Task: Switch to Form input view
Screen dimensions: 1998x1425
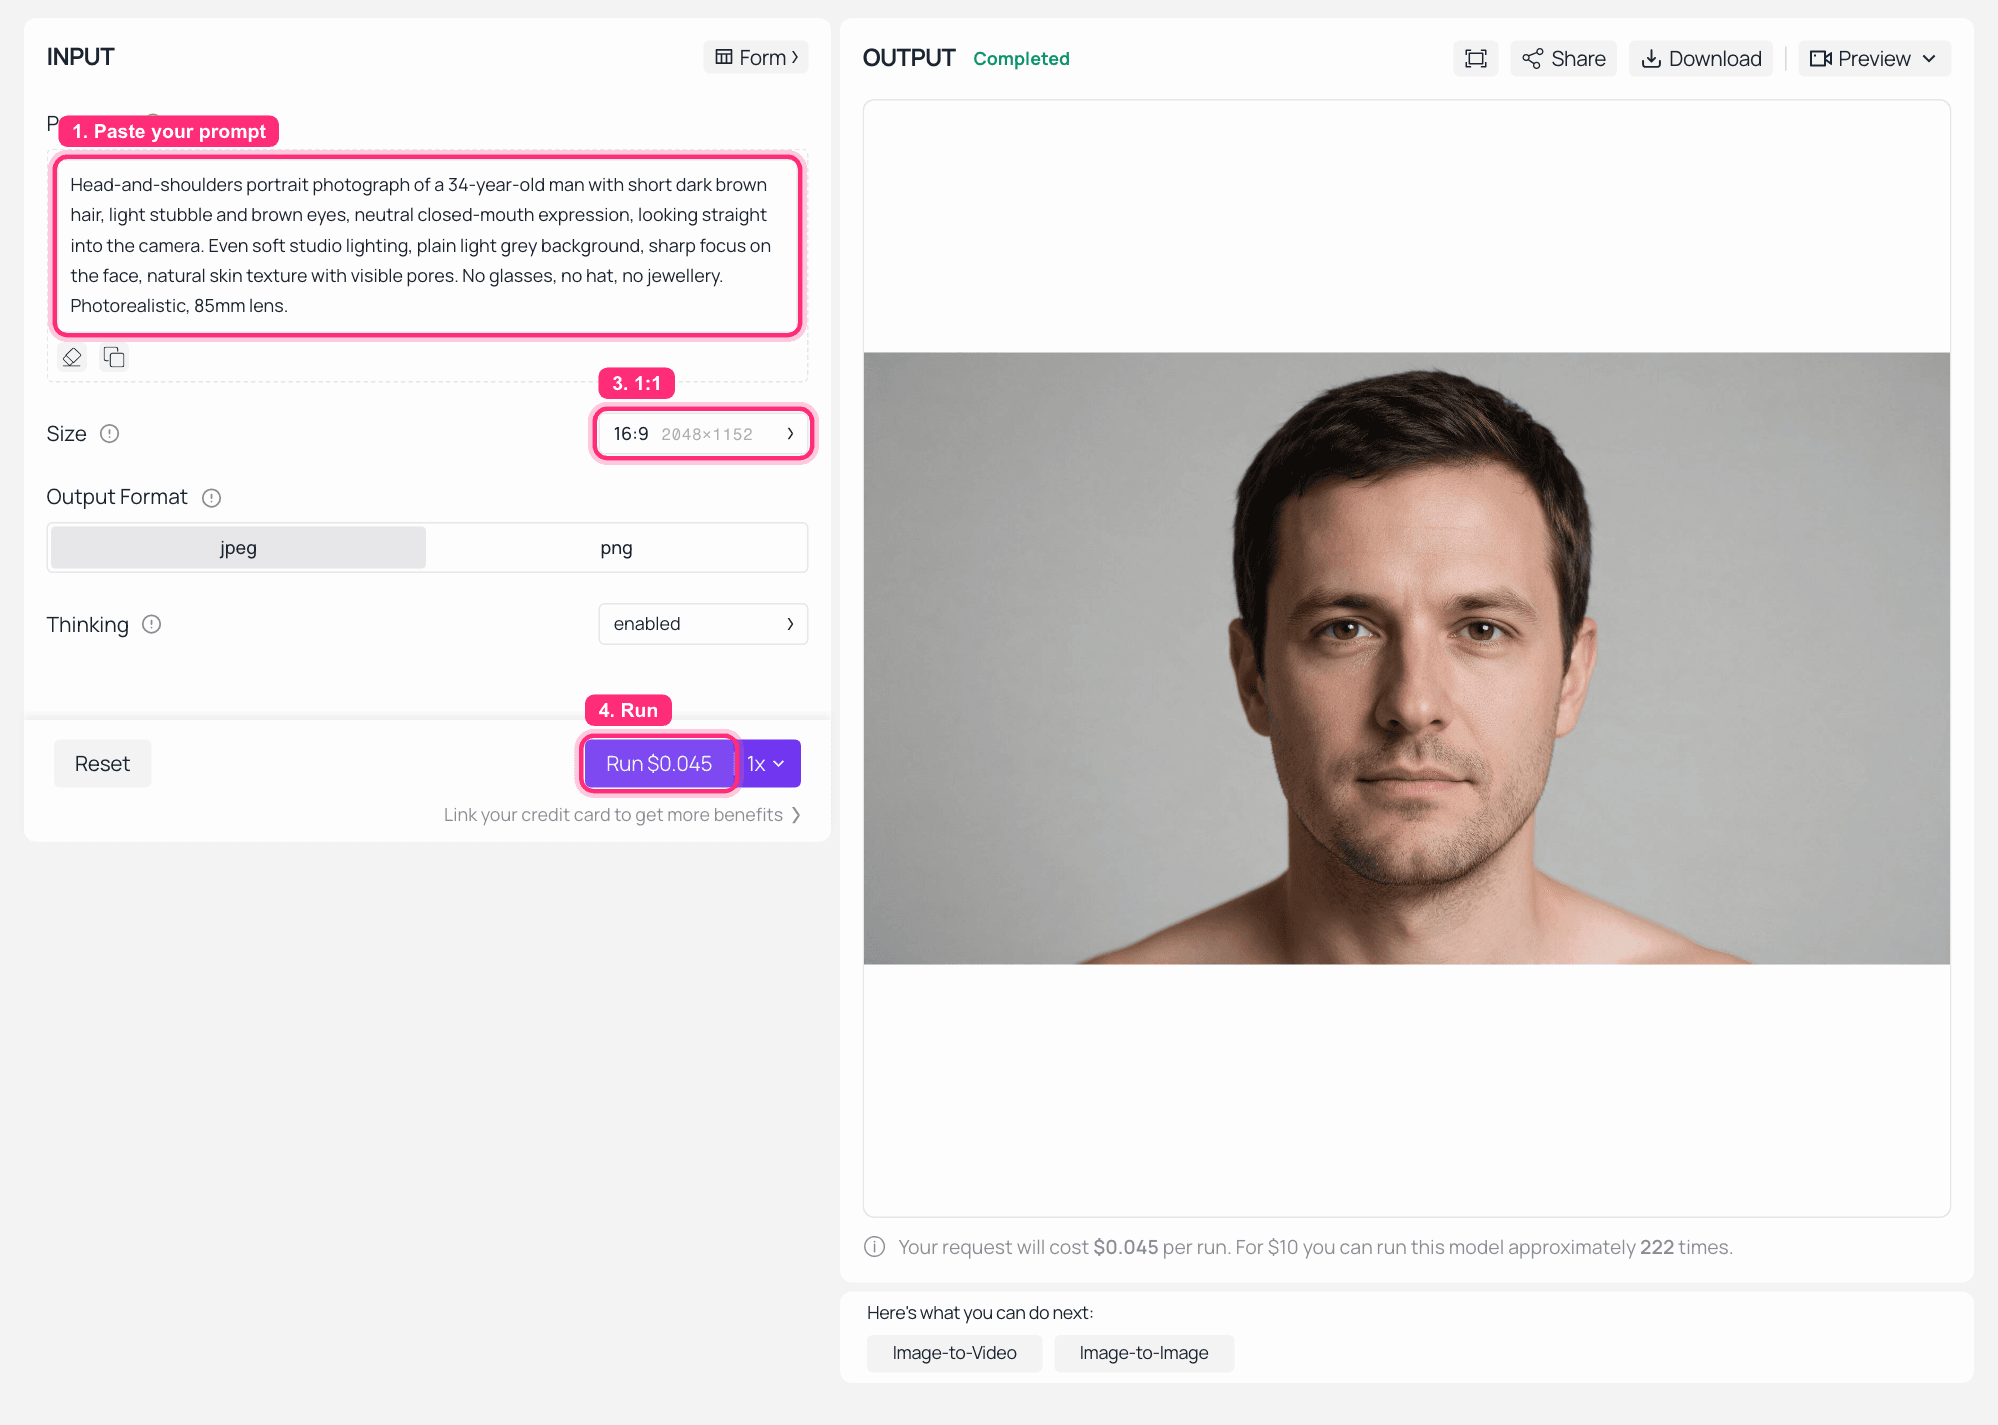Action: (756, 58)
